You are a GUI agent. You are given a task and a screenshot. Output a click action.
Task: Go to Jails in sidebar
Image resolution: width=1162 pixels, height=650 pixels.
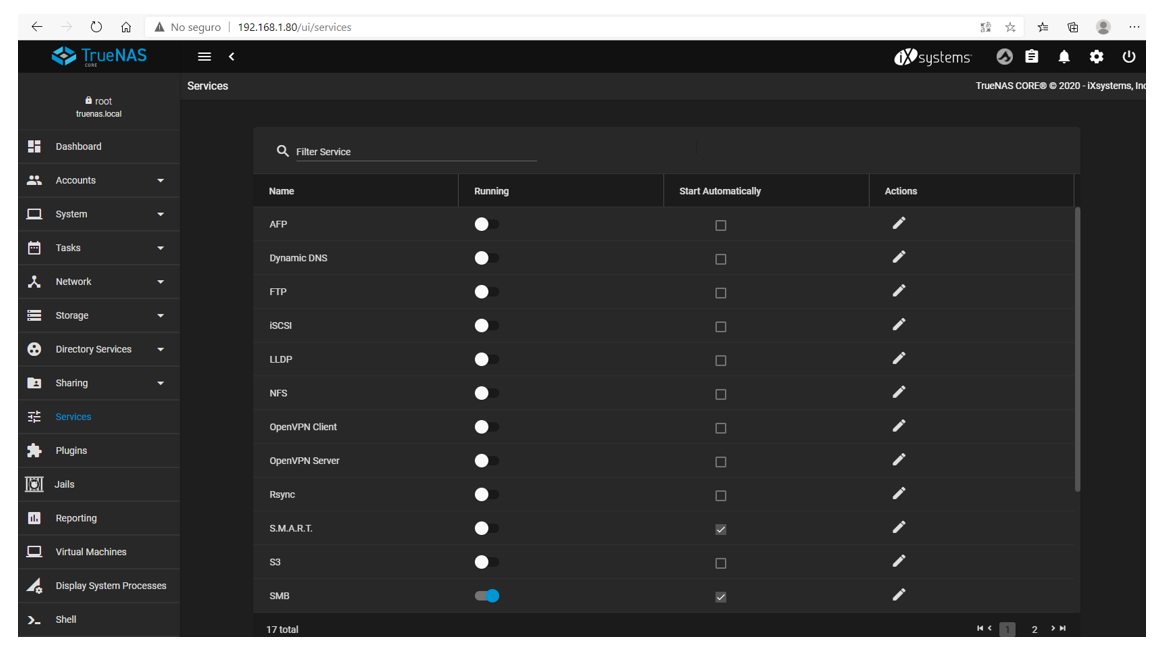(x=99, y=484)
